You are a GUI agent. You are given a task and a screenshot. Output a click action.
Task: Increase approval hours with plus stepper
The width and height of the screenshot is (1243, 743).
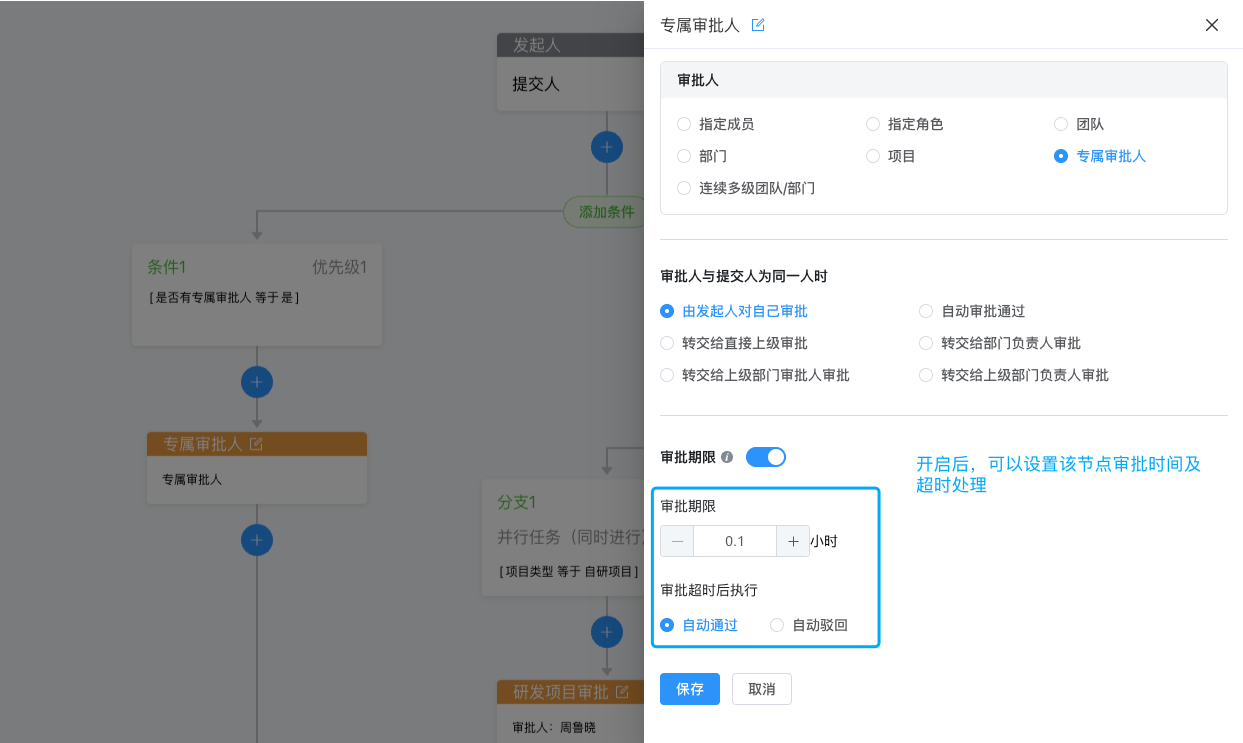(793, 541)
